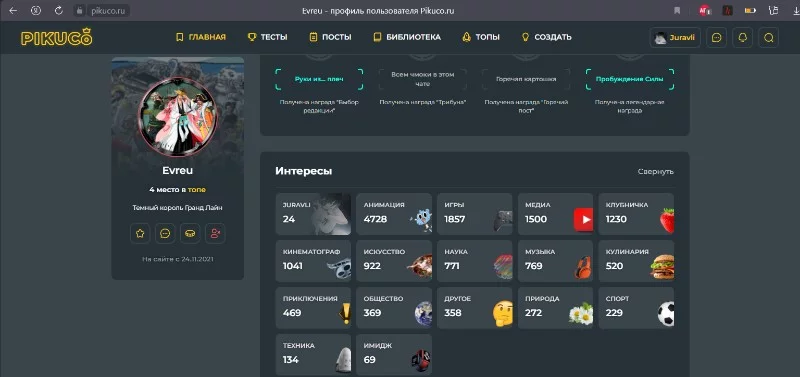800x377 pixels.
Task: Open the Посты menu item
Action: click(330, 37)
